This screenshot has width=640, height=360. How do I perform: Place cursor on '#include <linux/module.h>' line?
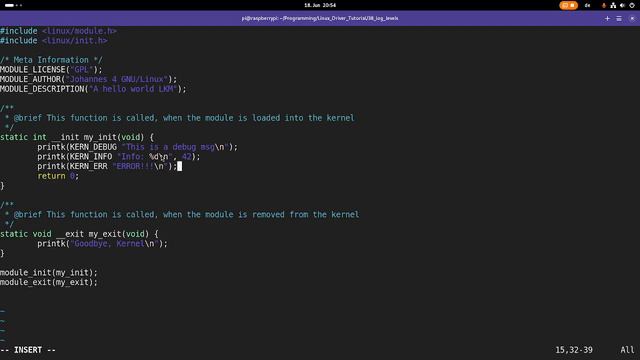coord(58,31)
